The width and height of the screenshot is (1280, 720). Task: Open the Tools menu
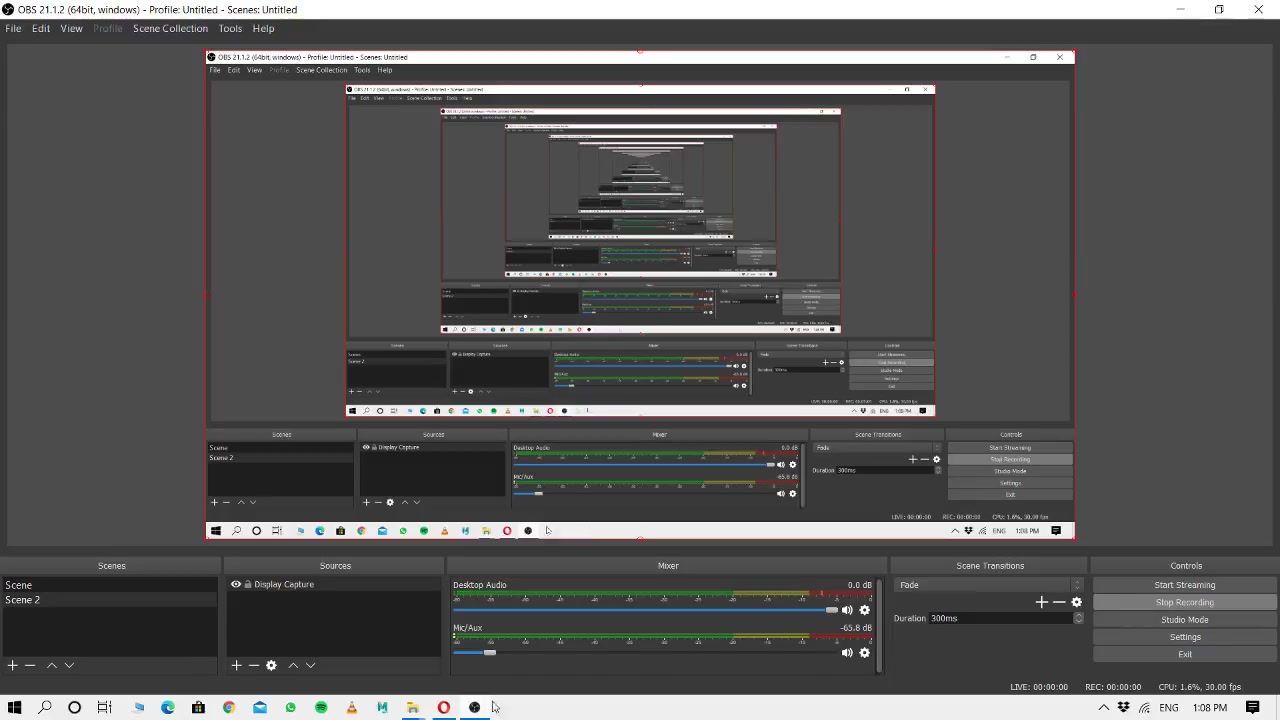(x=230, y=28)
